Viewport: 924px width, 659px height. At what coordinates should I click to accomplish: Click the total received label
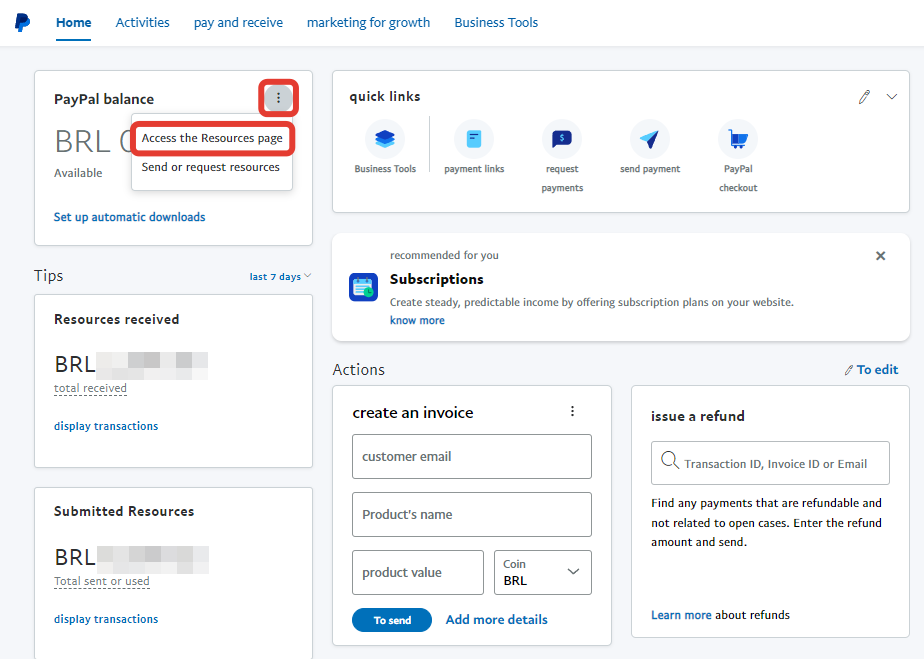(90, 388)
